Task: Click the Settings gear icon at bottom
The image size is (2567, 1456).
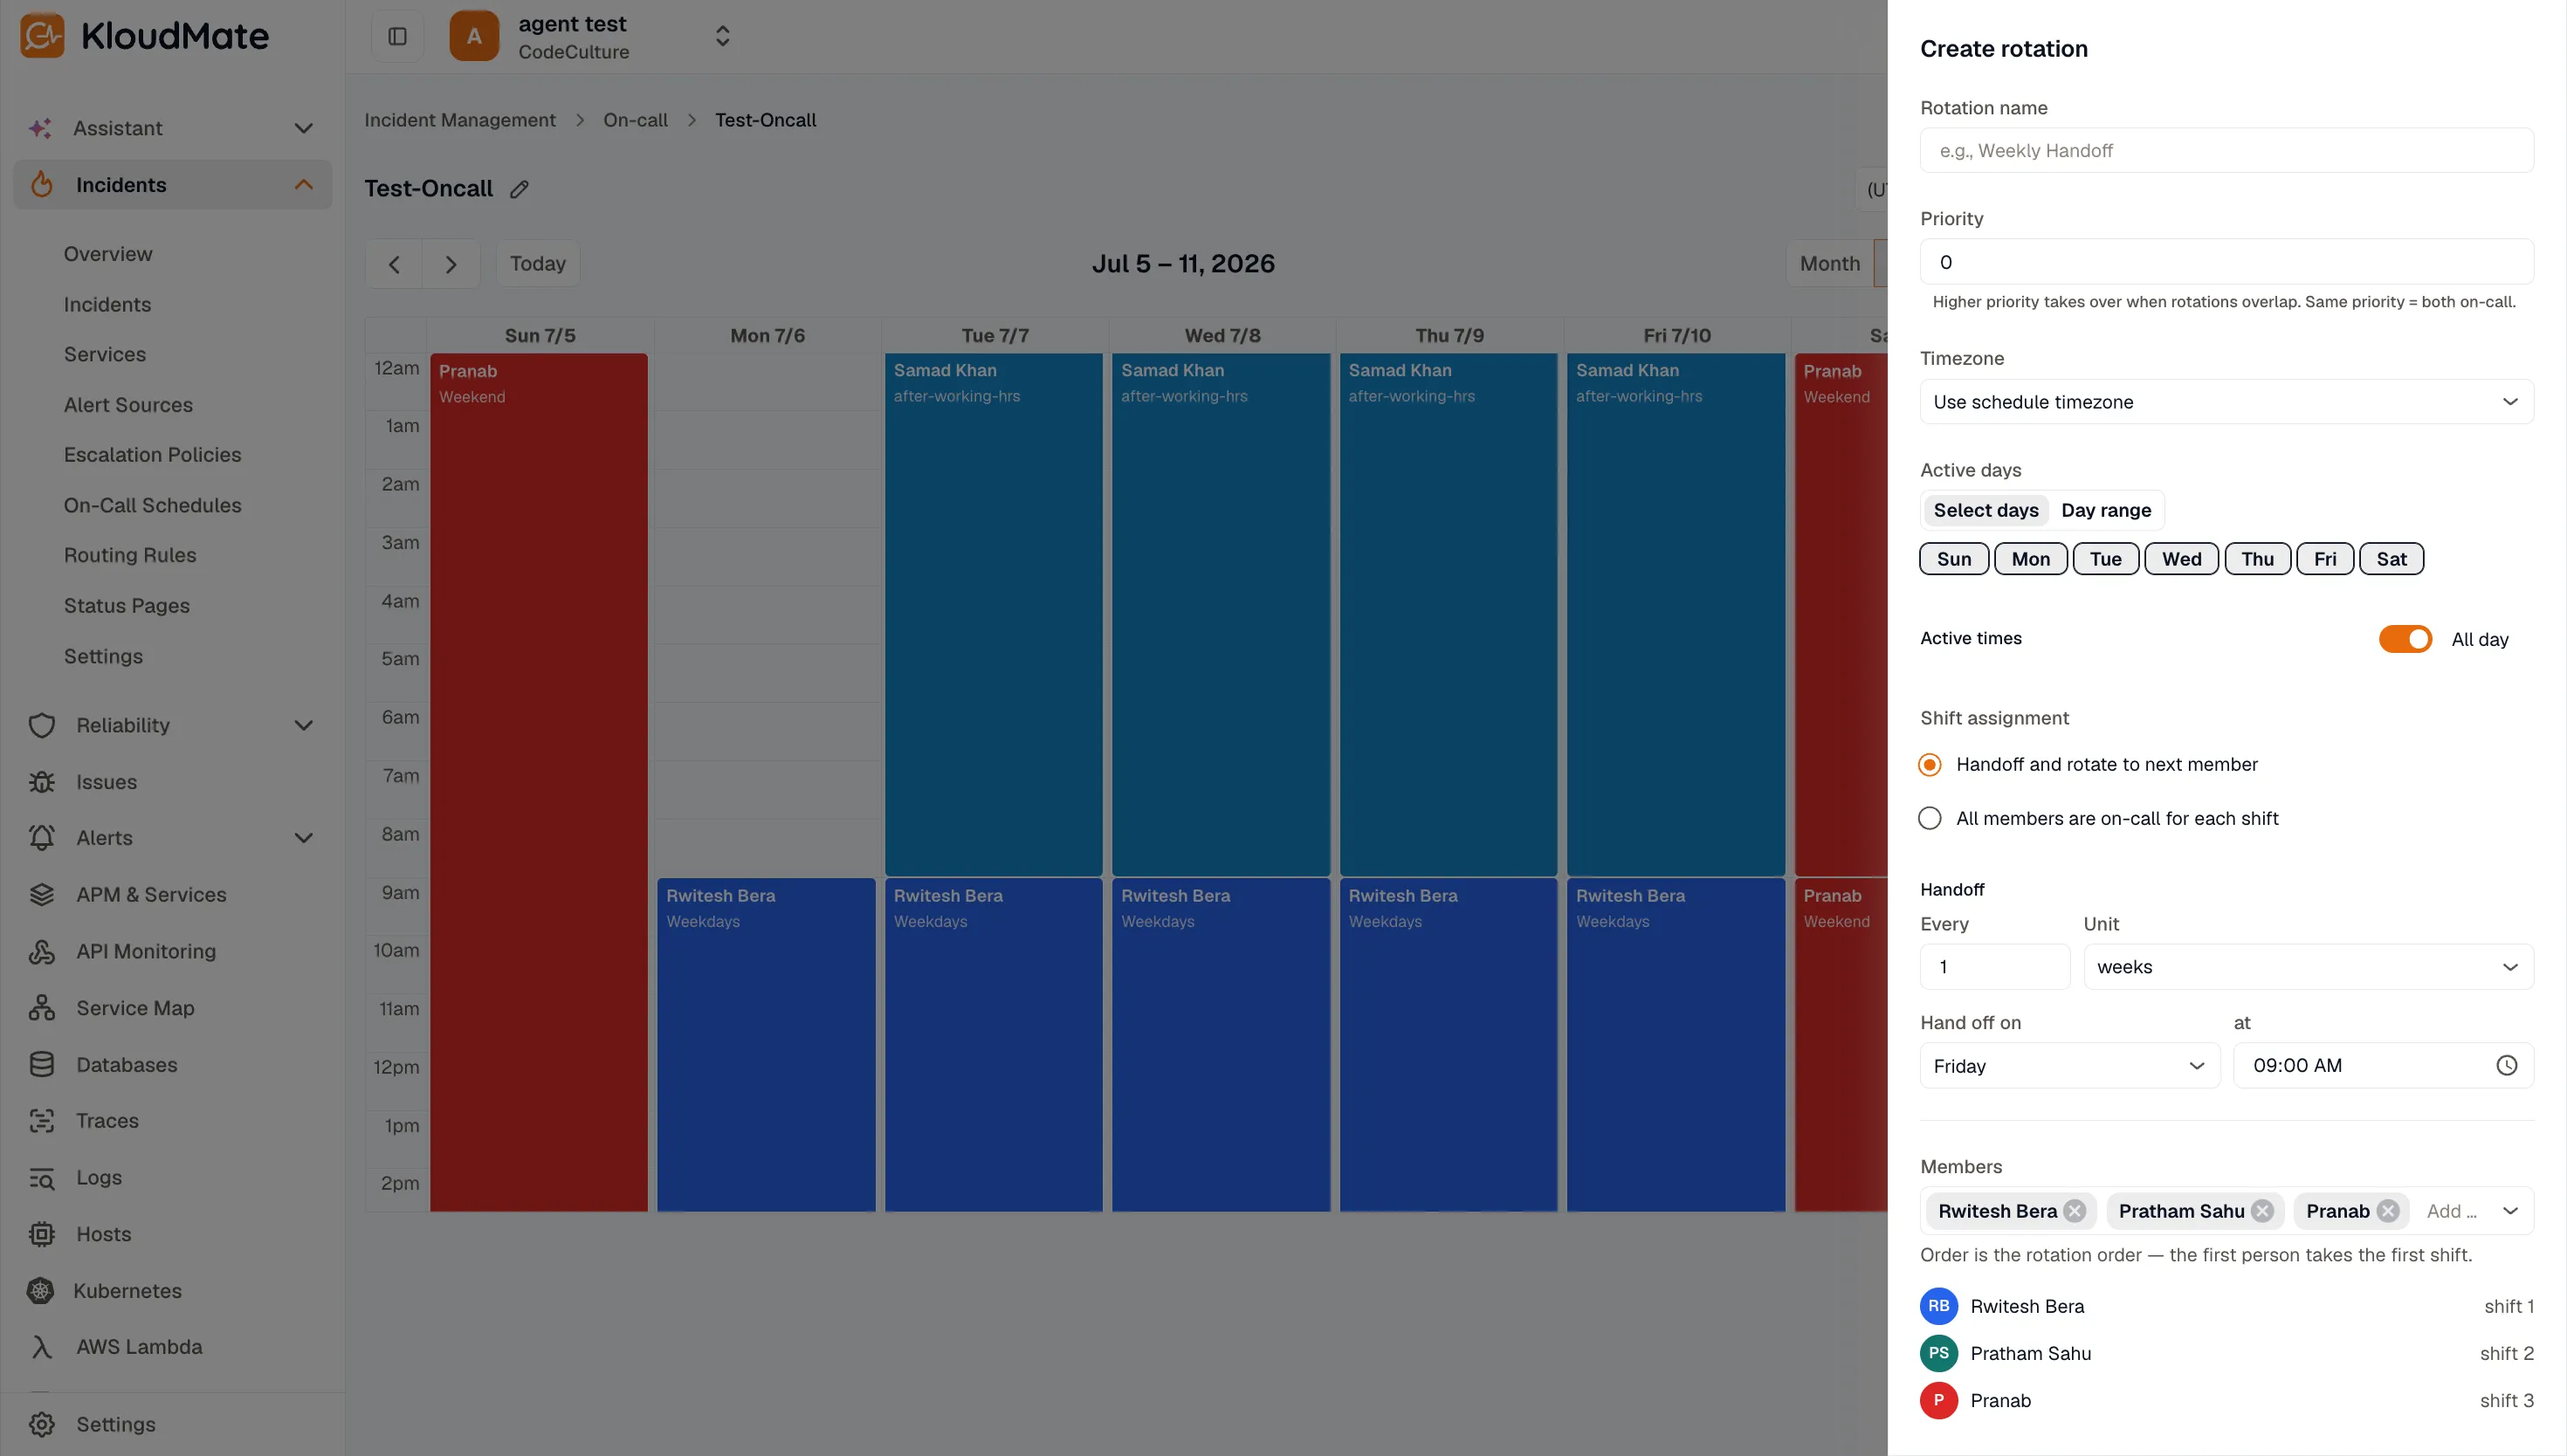Action: pos(41,1424)
